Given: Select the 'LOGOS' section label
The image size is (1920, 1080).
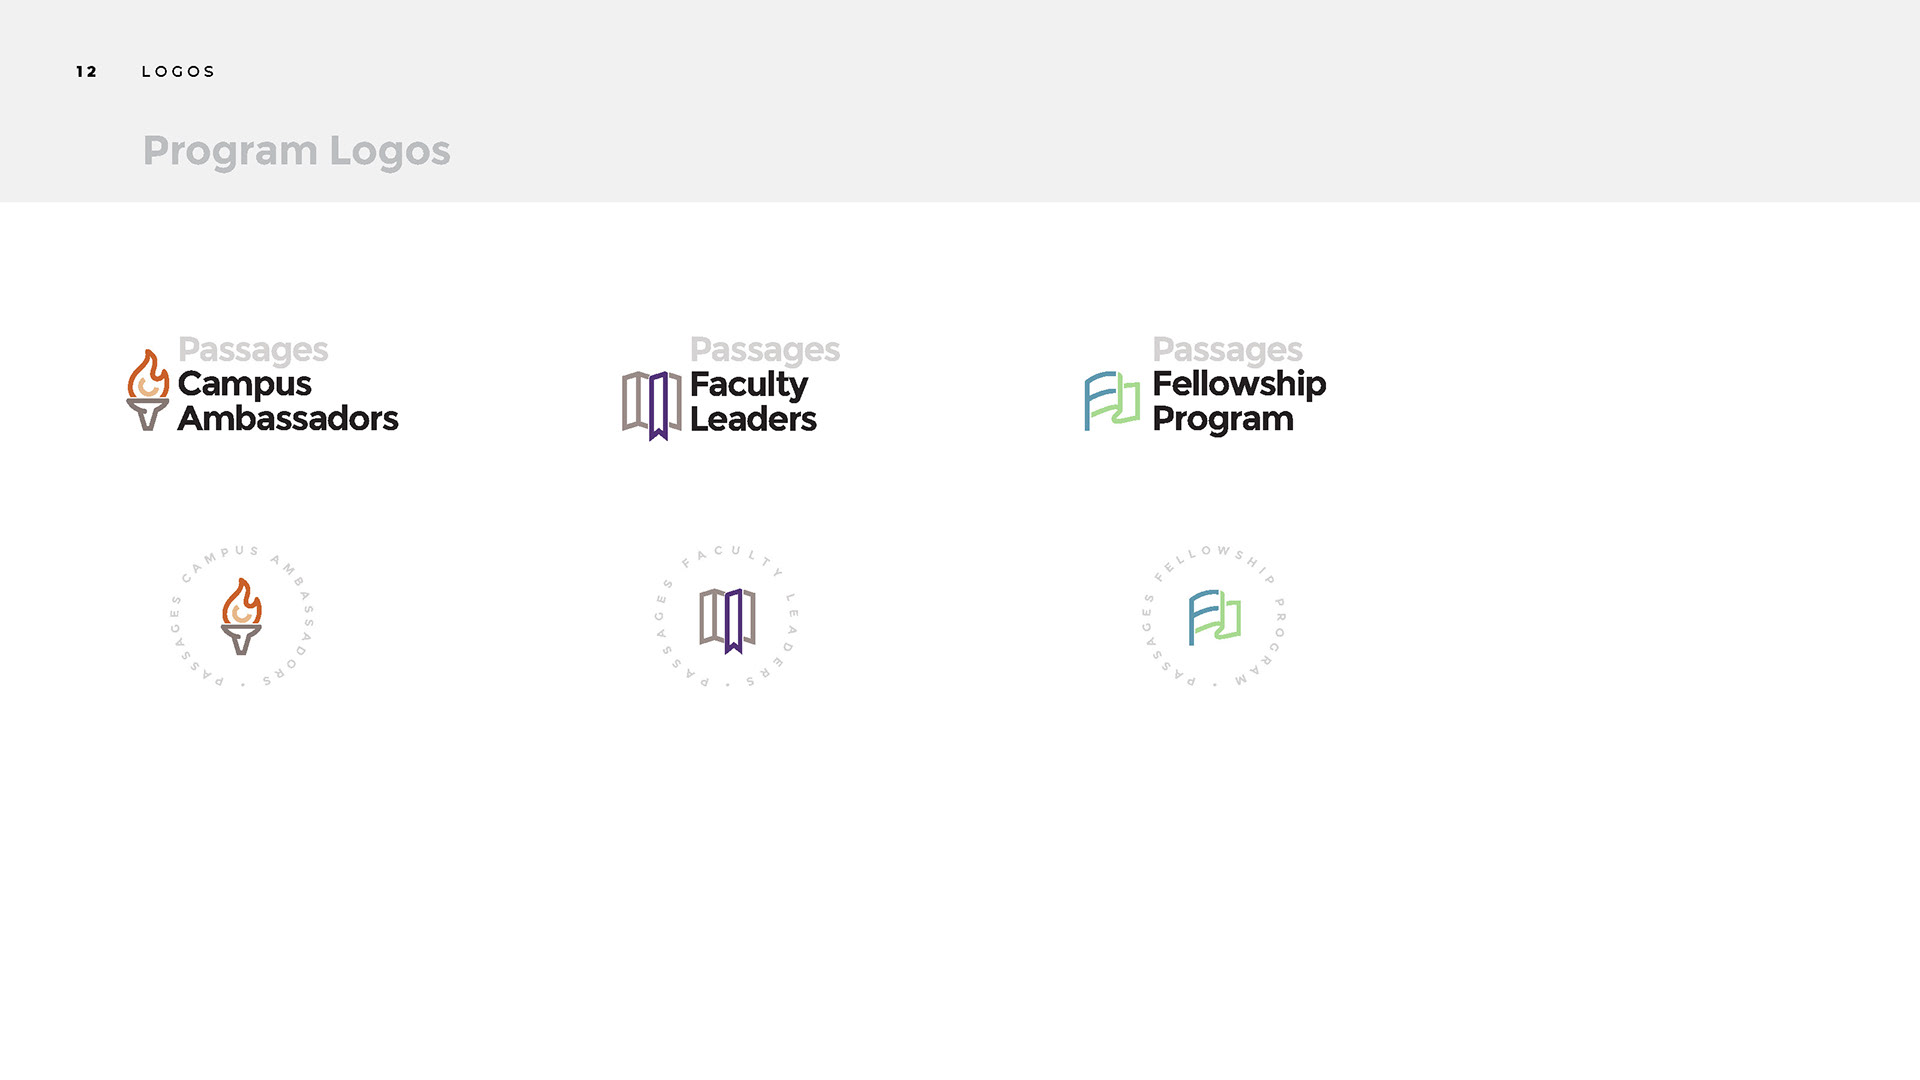Looking at the screenshot, I should (178, 72).
